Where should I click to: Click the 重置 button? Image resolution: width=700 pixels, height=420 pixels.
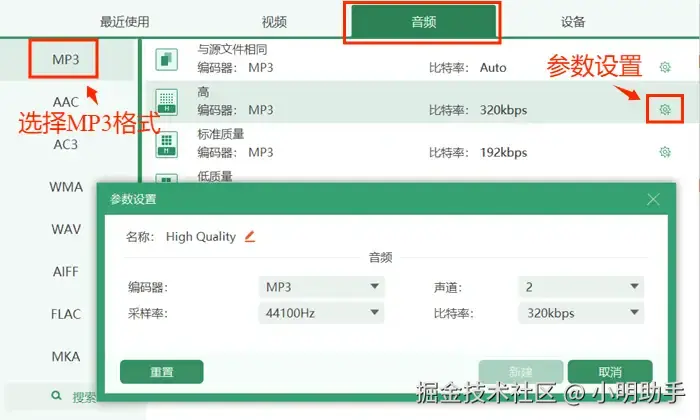coord(162,372)
